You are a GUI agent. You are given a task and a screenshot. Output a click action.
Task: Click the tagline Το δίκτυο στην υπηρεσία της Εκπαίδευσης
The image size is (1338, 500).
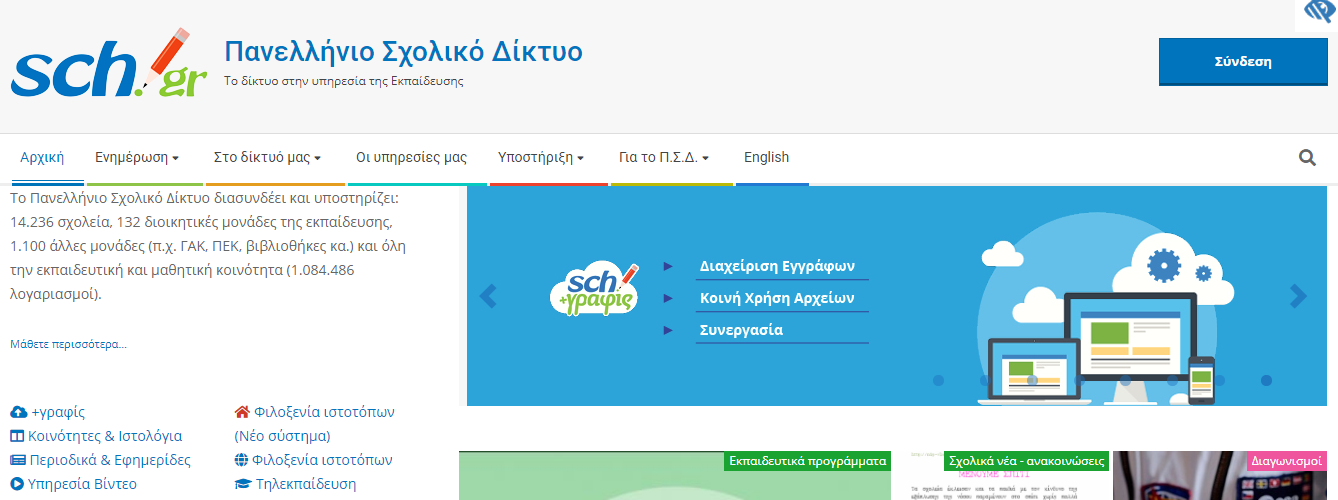click(344, 81)
